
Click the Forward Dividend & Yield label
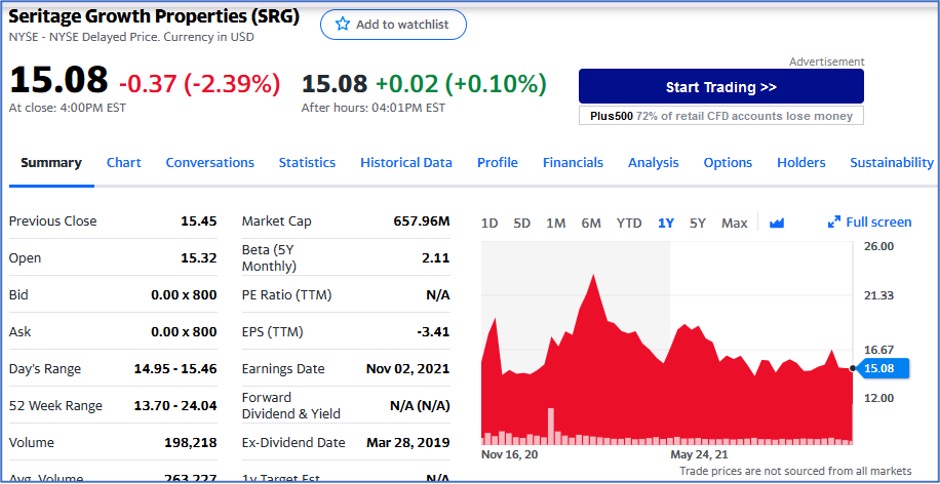291,405
